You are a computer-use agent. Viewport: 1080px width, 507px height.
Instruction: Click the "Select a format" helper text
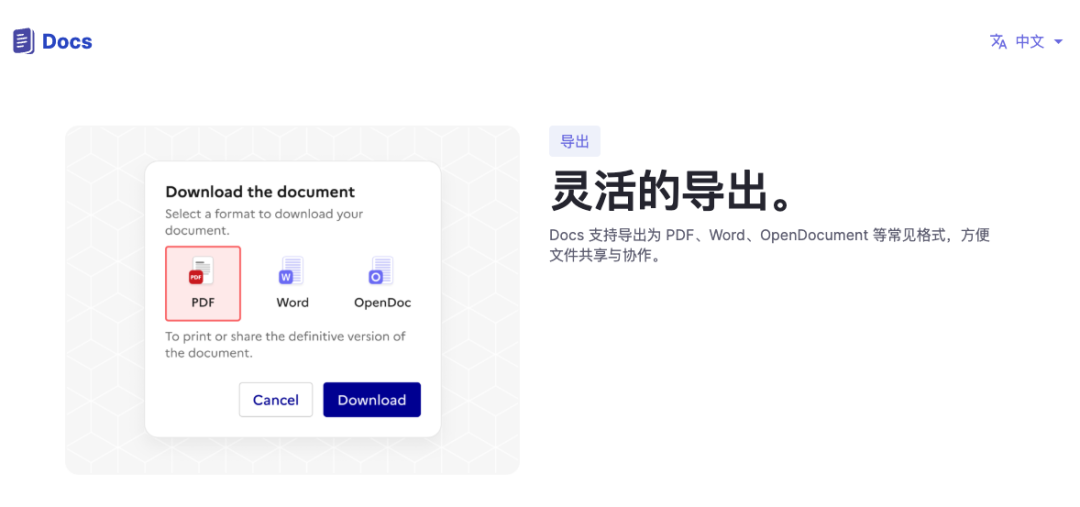click(264, 222)
